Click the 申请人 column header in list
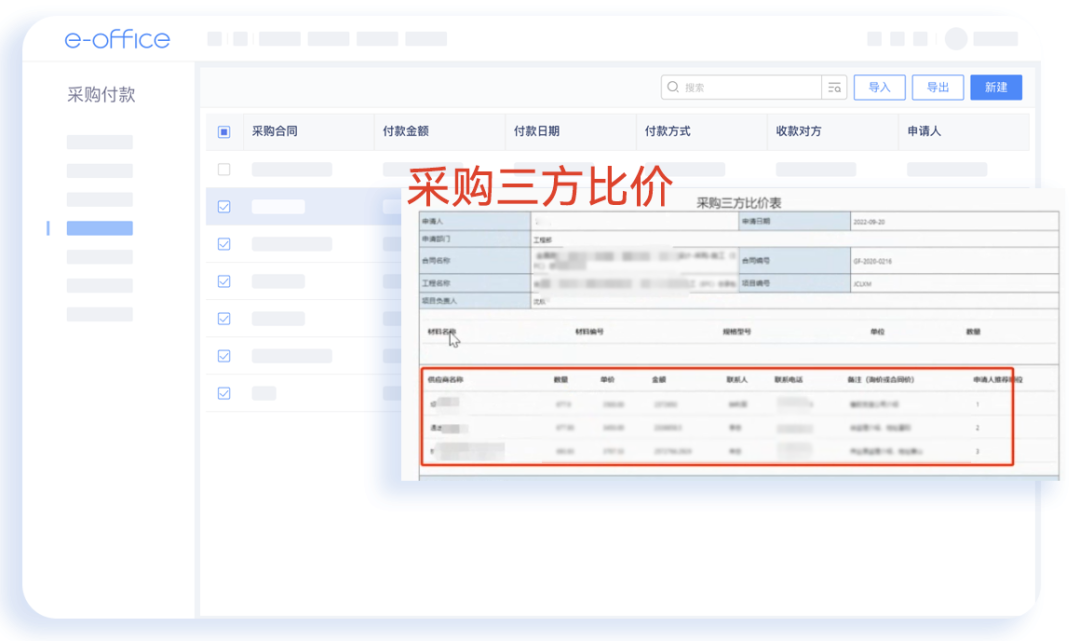The image size is (1080, 641). point(924,131)
